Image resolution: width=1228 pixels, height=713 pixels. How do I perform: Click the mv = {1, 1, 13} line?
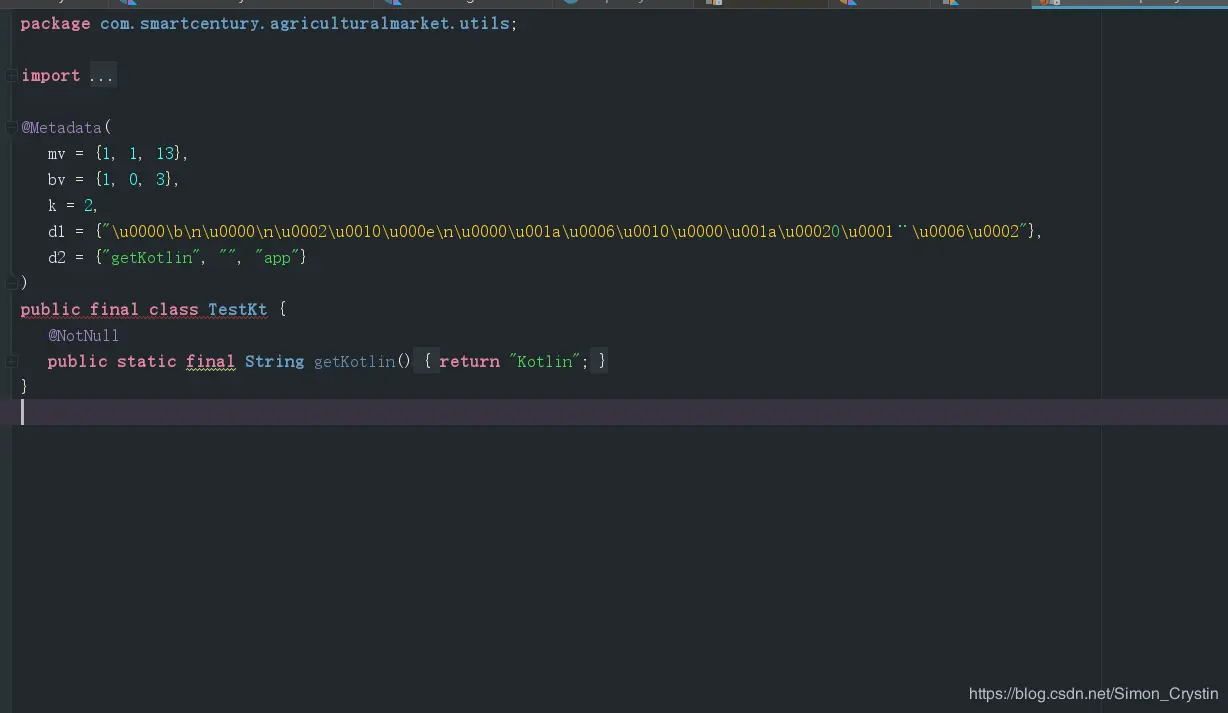[x=118, y=153]
